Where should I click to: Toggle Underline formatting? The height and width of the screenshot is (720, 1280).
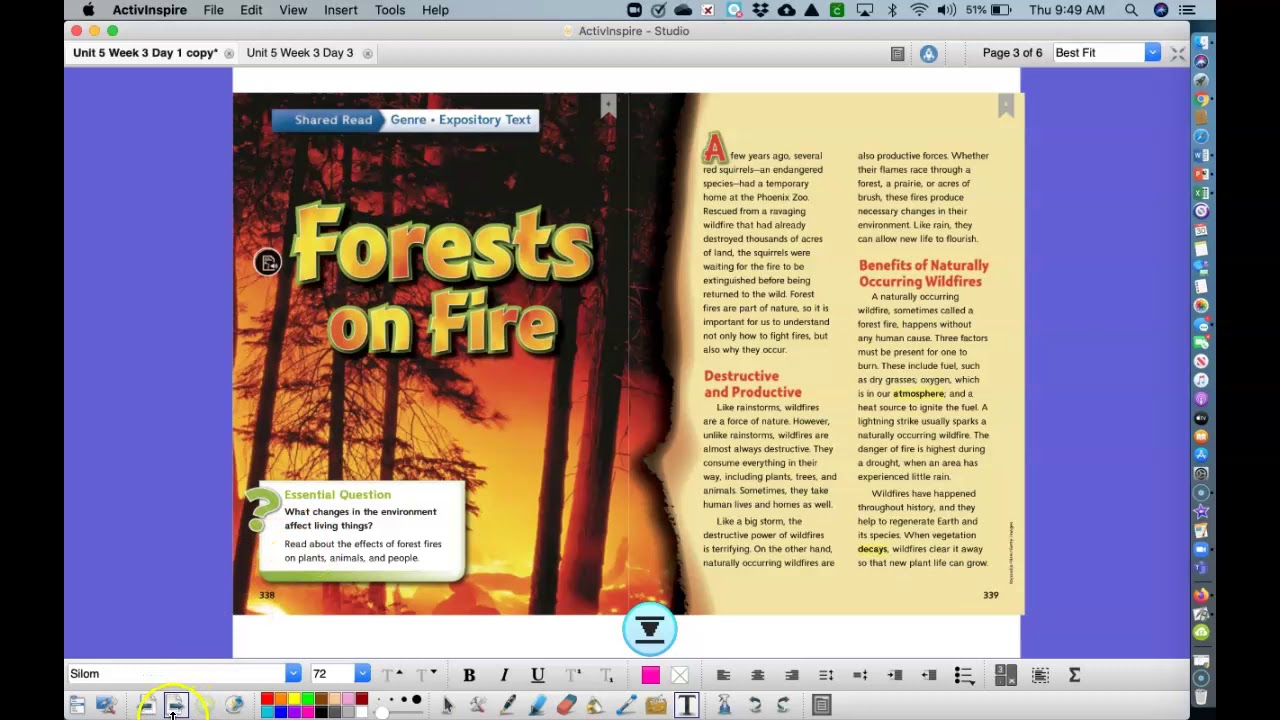tap(538, 675)
